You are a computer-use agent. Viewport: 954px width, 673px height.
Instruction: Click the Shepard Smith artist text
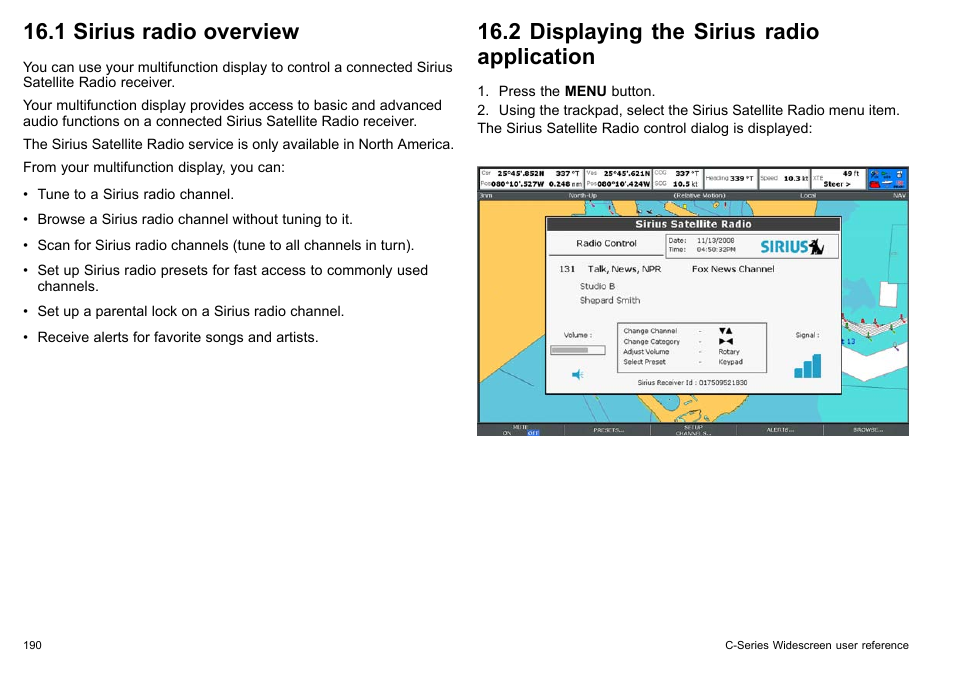[x=610, y=301]
